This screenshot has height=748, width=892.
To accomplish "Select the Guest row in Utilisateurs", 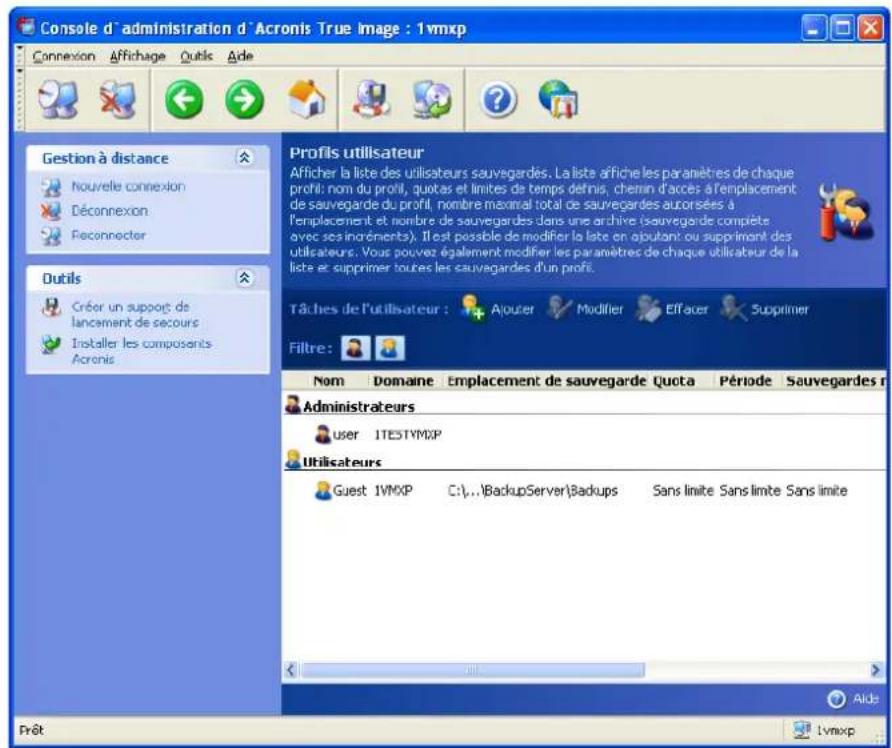I will click(584, 491).
